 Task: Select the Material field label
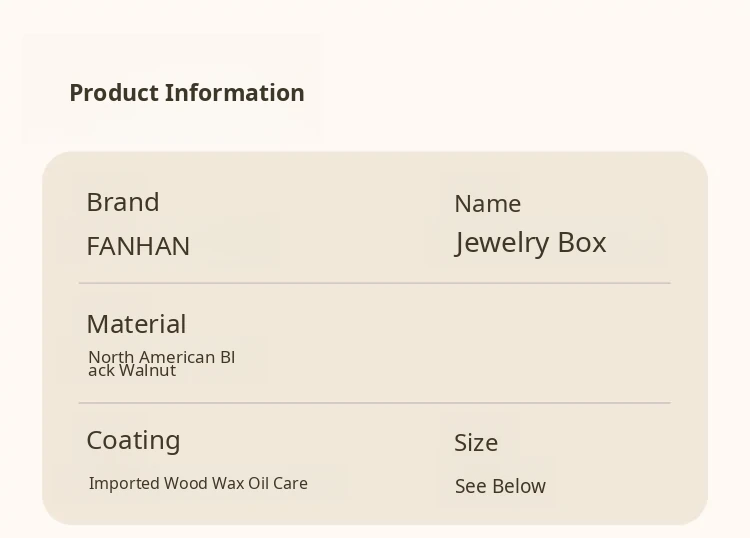[136, 324]
